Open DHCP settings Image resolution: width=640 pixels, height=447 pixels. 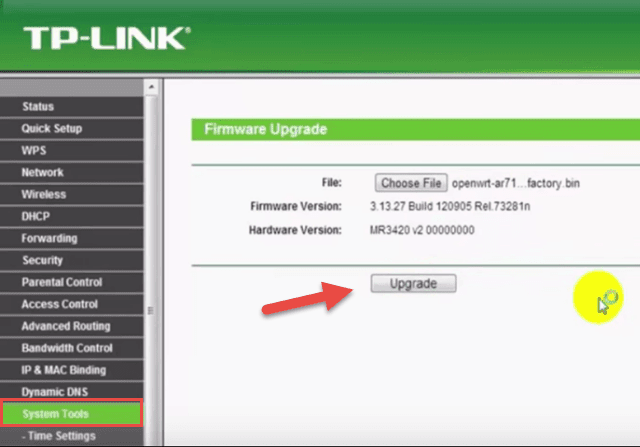[71, 216]
